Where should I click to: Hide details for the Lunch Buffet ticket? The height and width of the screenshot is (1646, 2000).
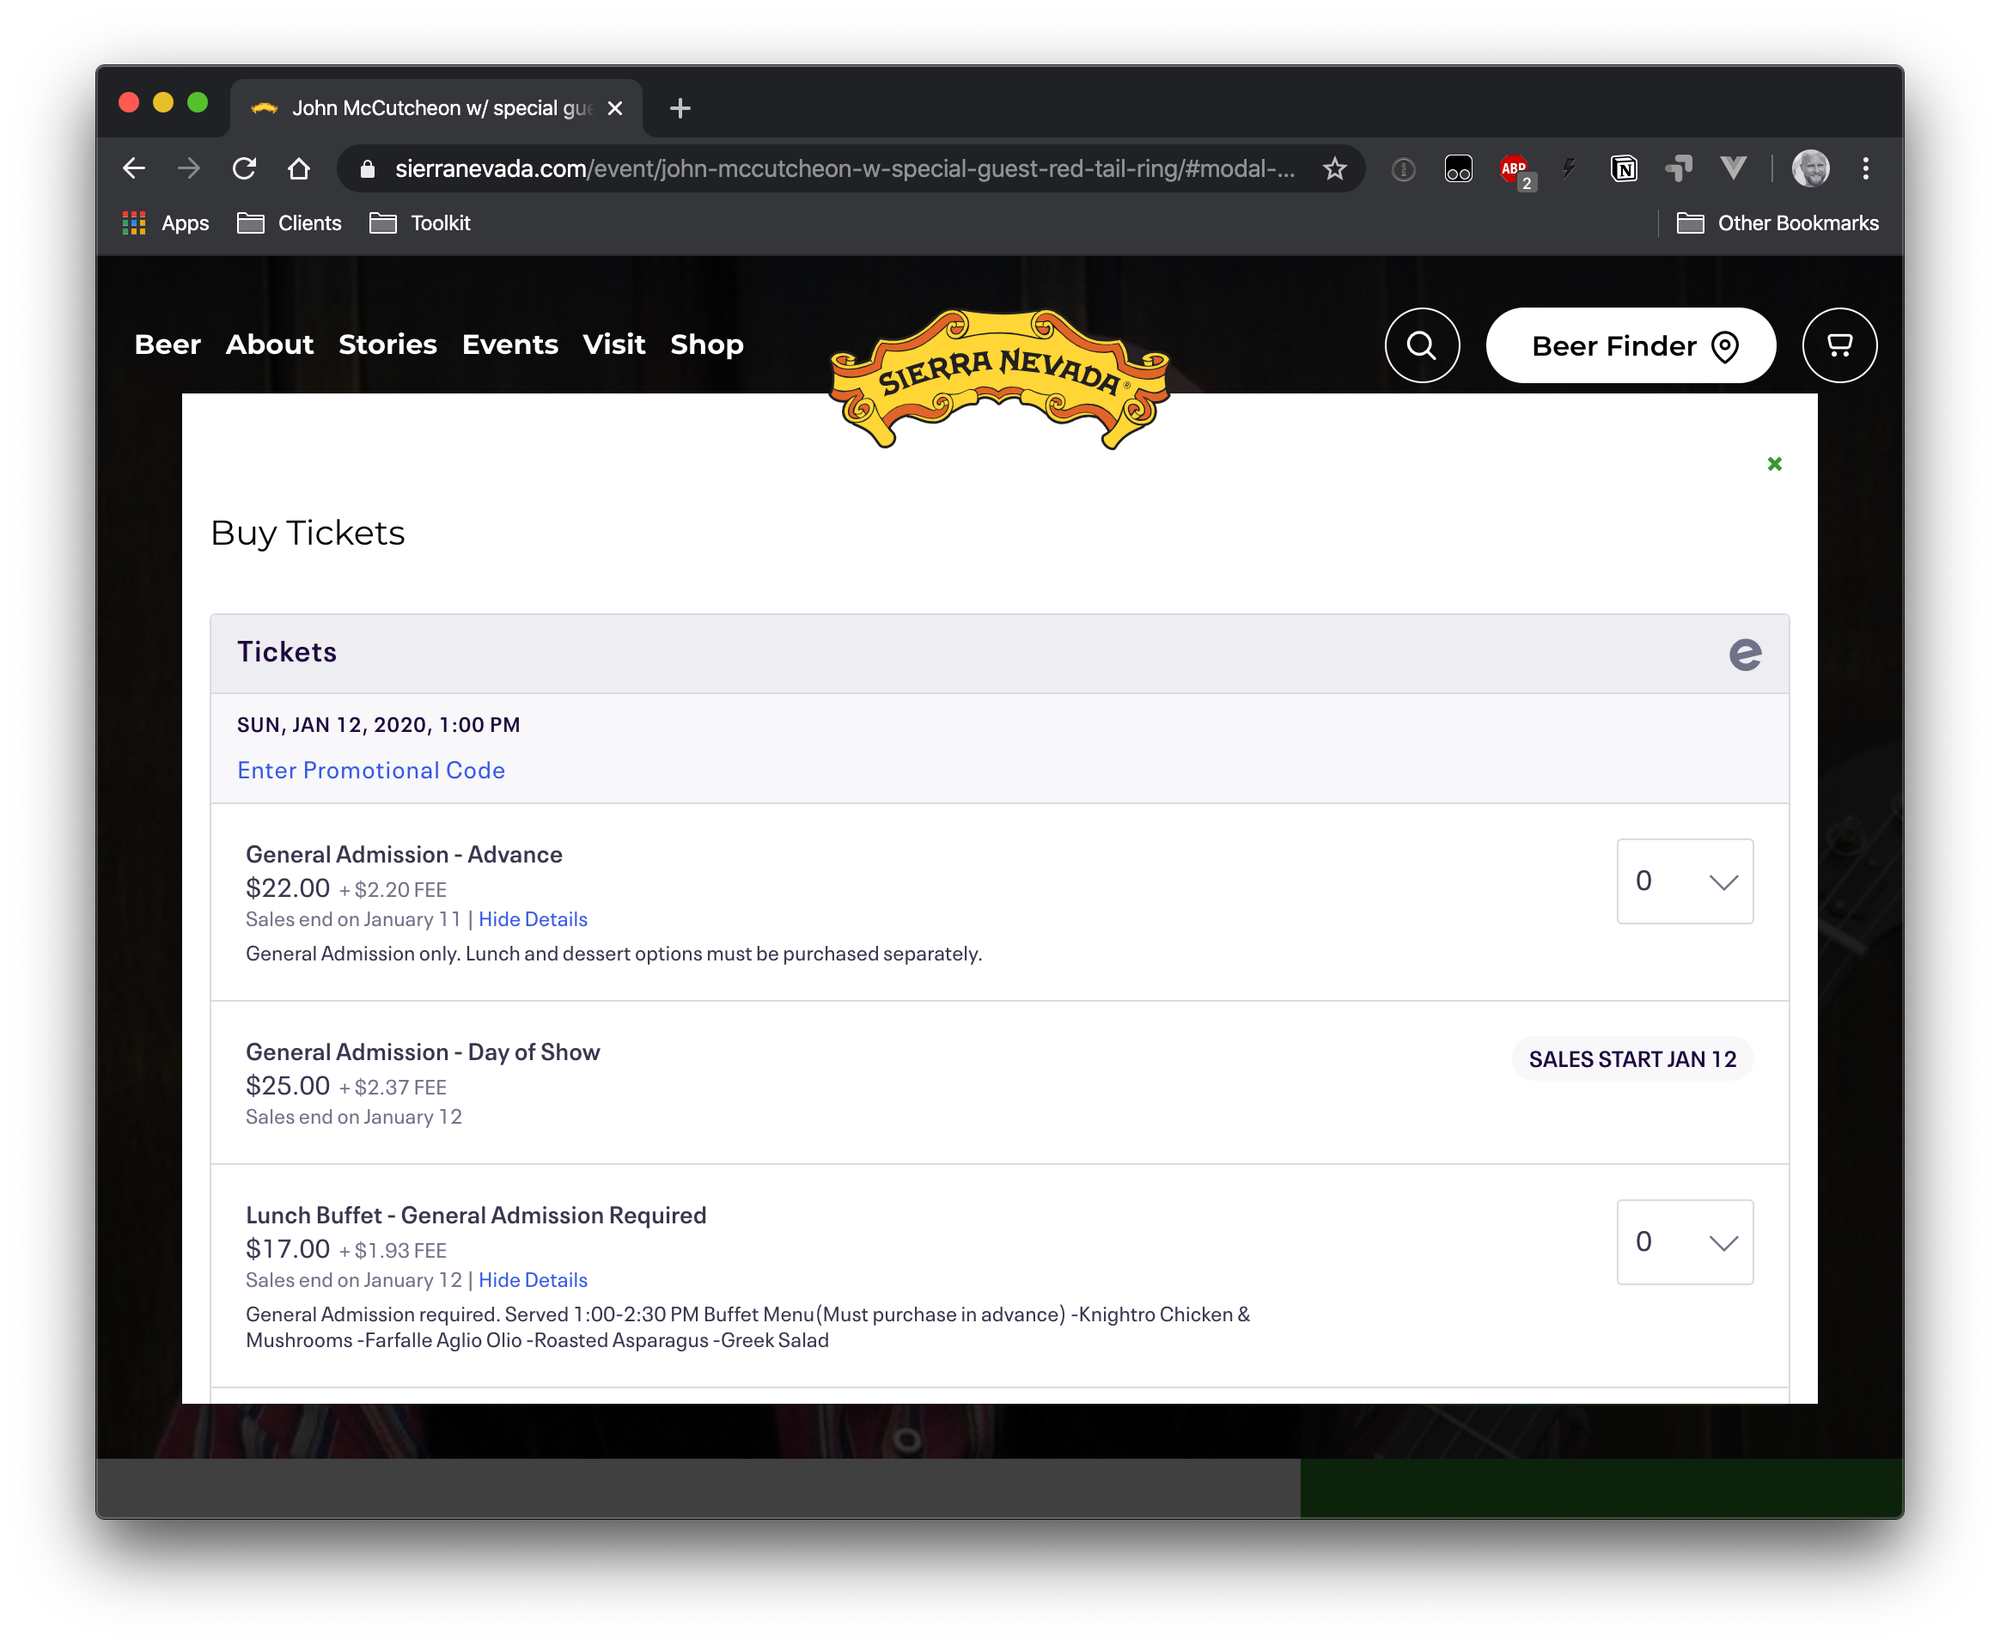(533, 1280)
